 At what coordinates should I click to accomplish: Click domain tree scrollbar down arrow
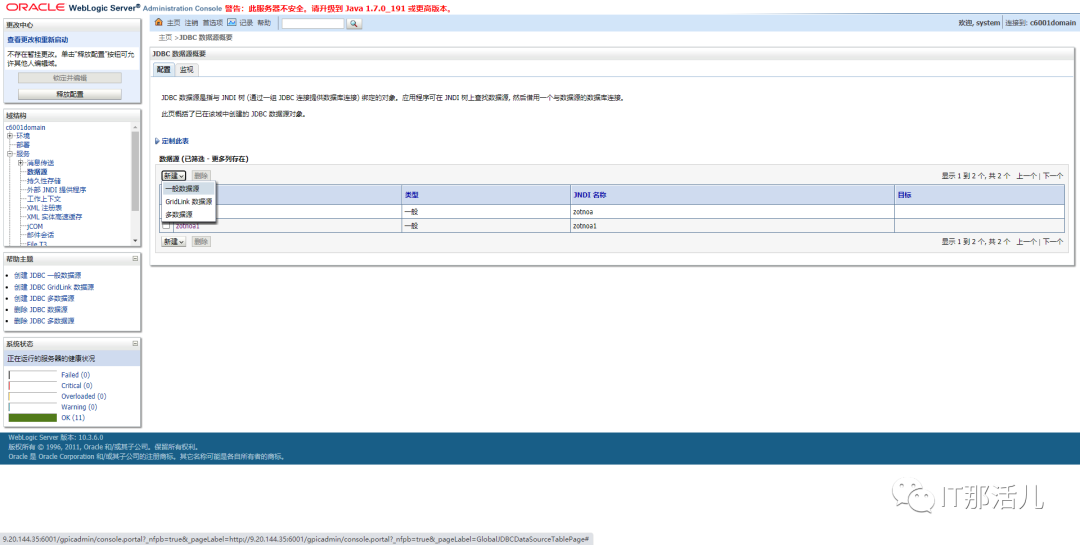coord(135,240)
